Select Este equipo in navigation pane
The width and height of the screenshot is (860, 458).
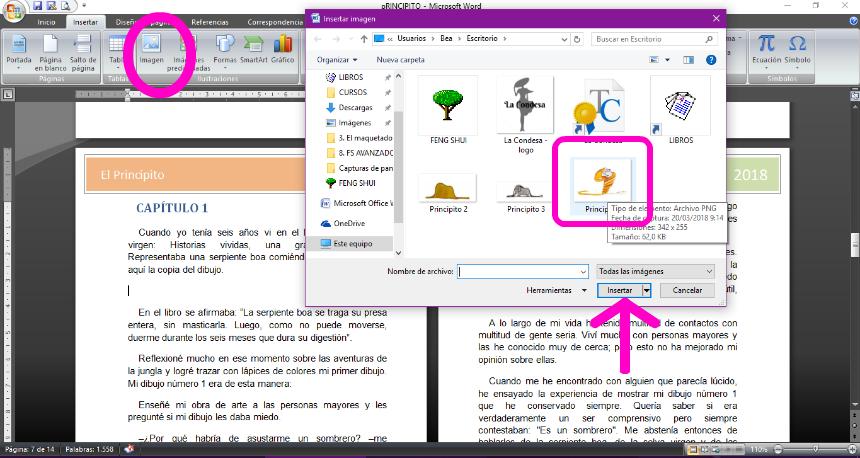pos(353,244)
